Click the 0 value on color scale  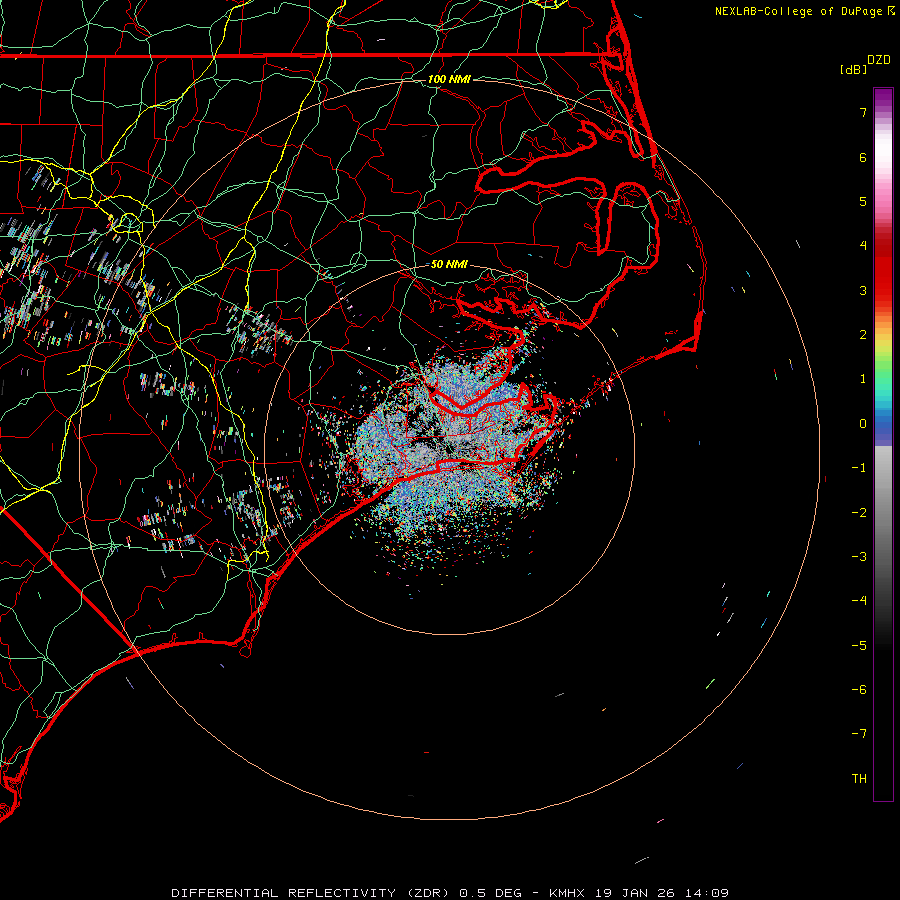coord(863,424)
